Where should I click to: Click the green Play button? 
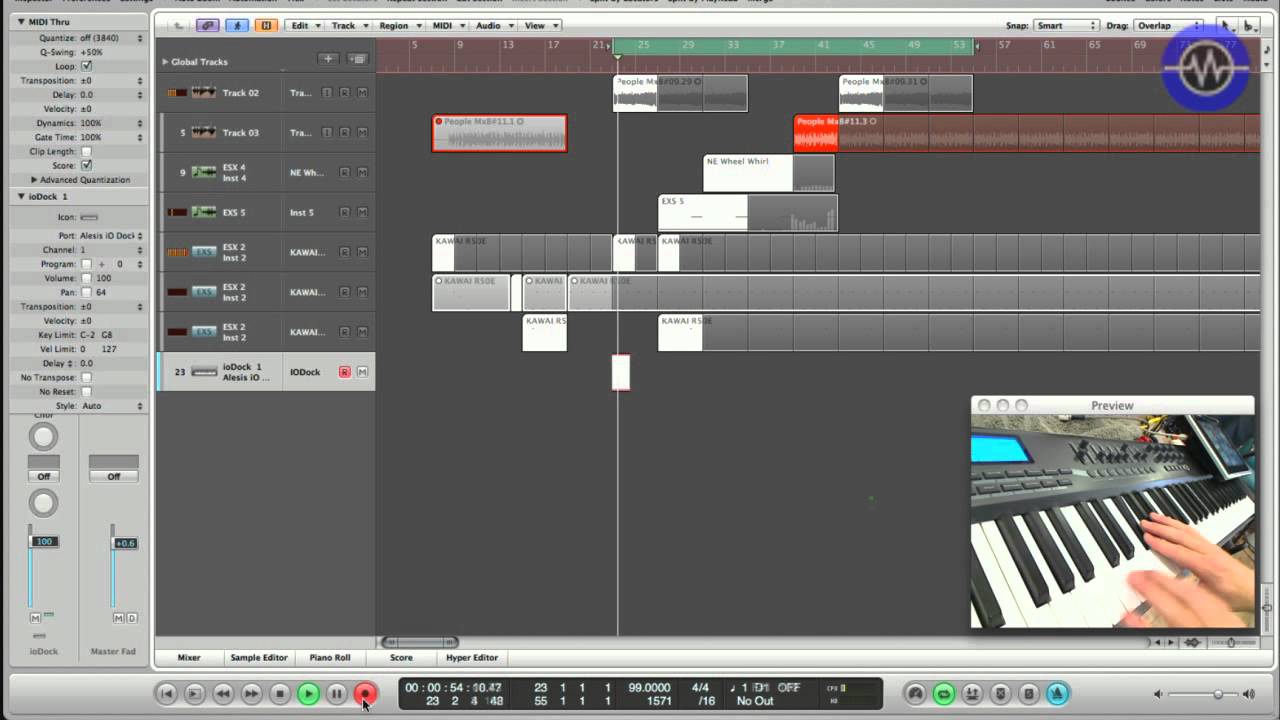click(x=308, y=693)
